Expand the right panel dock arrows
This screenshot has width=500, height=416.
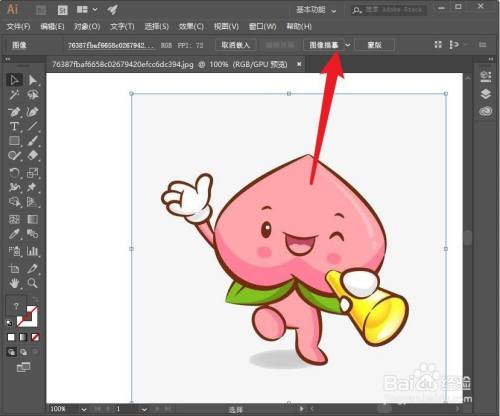click(x=490, y=59)
